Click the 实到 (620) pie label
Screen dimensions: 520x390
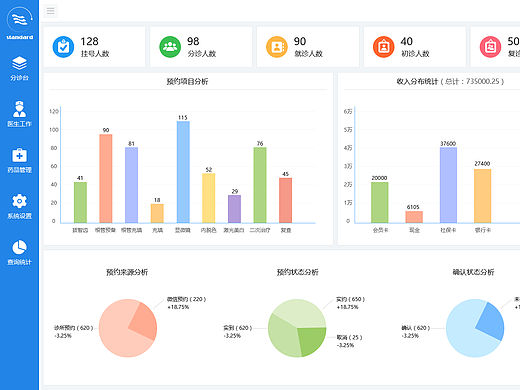pos(238,328)
